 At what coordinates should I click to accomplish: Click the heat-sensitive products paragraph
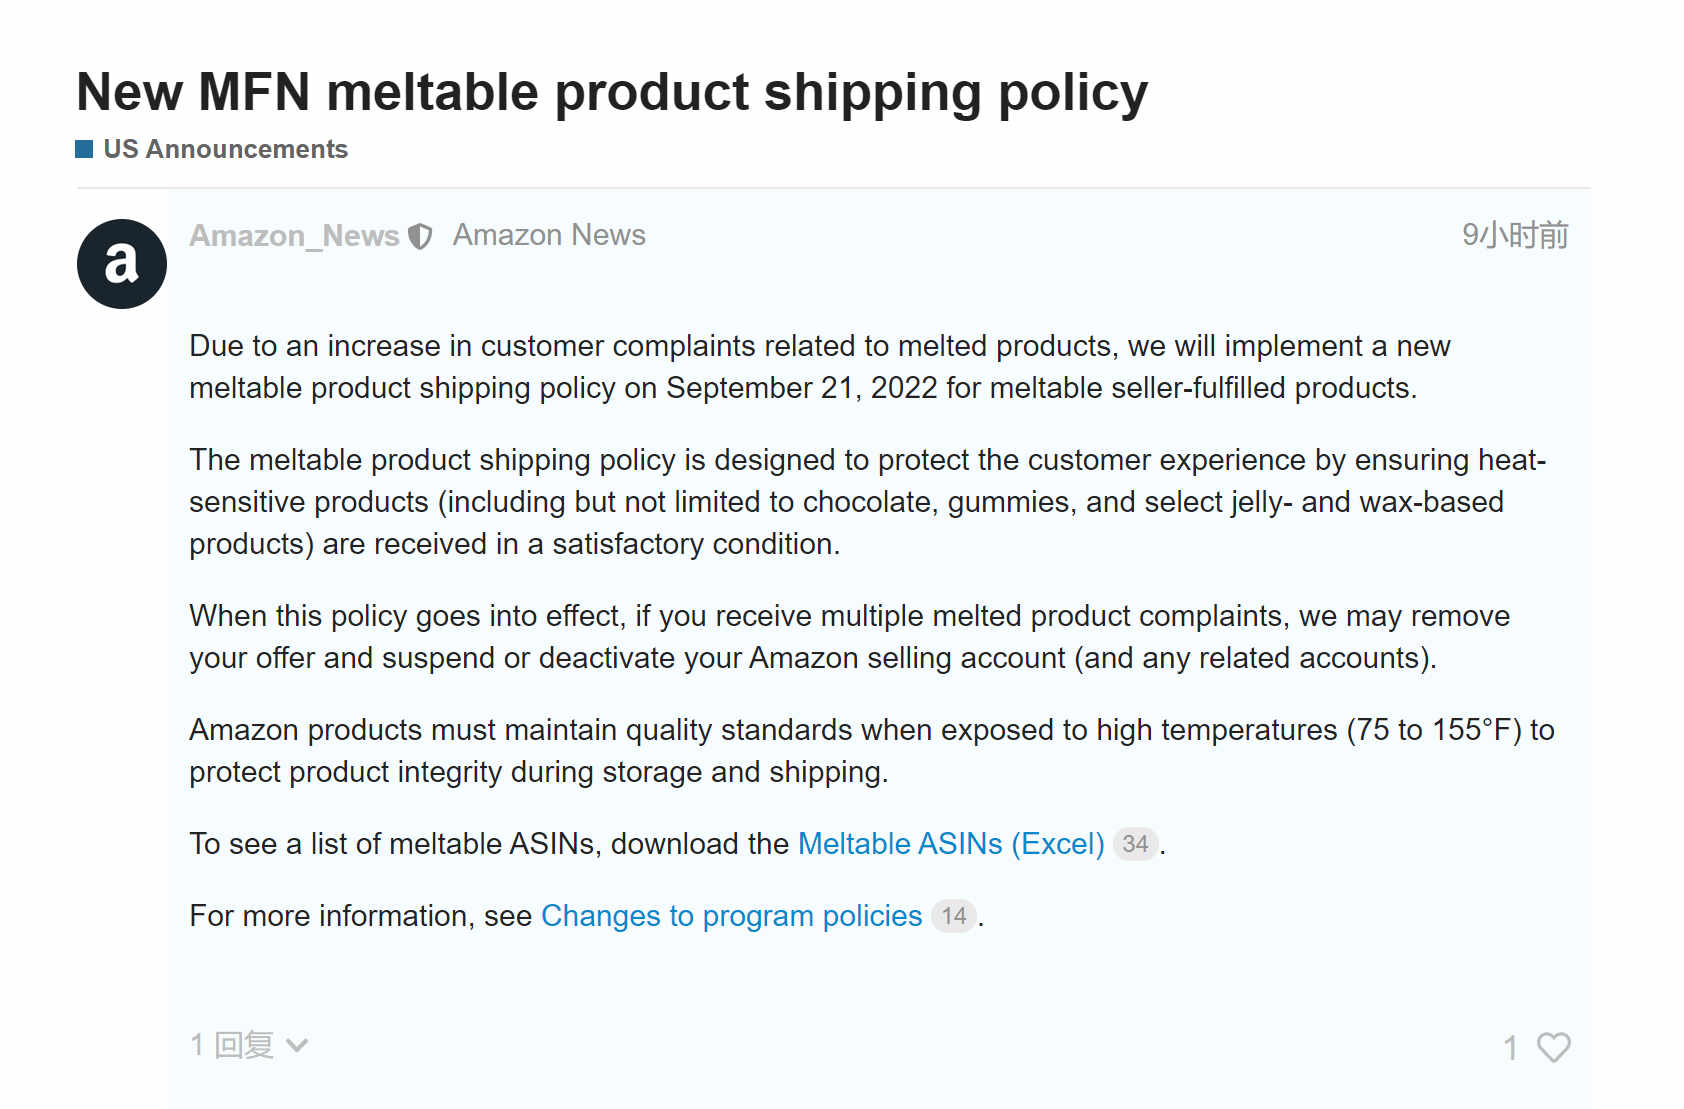[868, 502]
